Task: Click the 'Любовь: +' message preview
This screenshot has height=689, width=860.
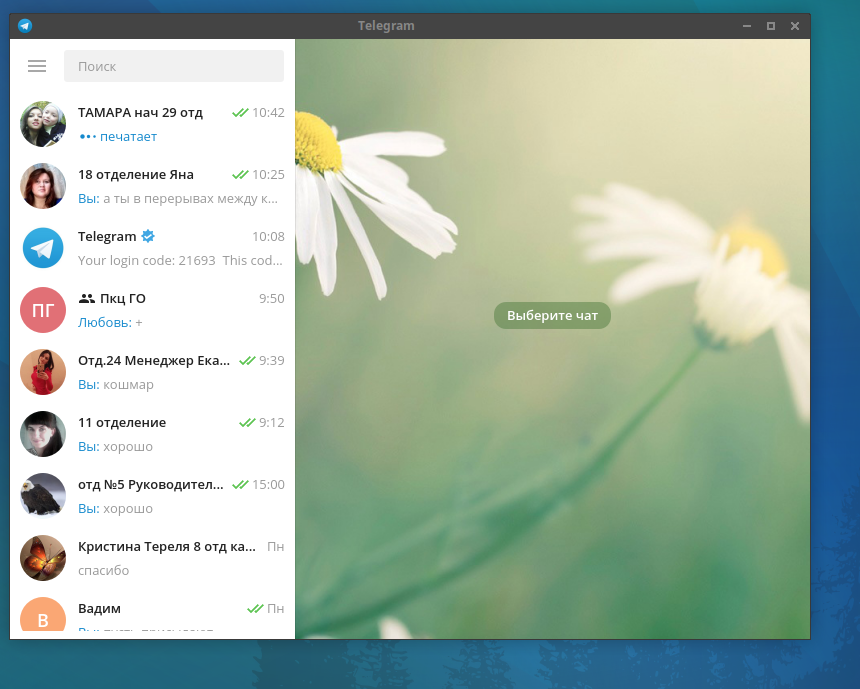Action: coord(110,323)
